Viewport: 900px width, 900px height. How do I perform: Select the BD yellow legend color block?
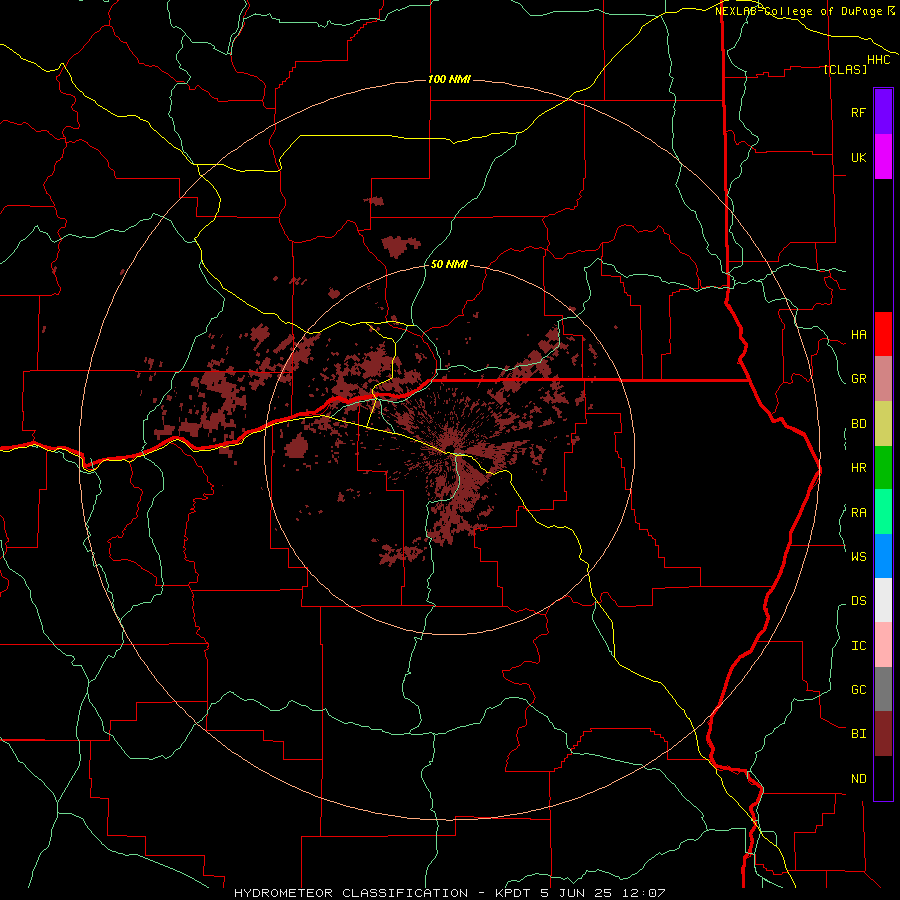[x=883, y=424]
